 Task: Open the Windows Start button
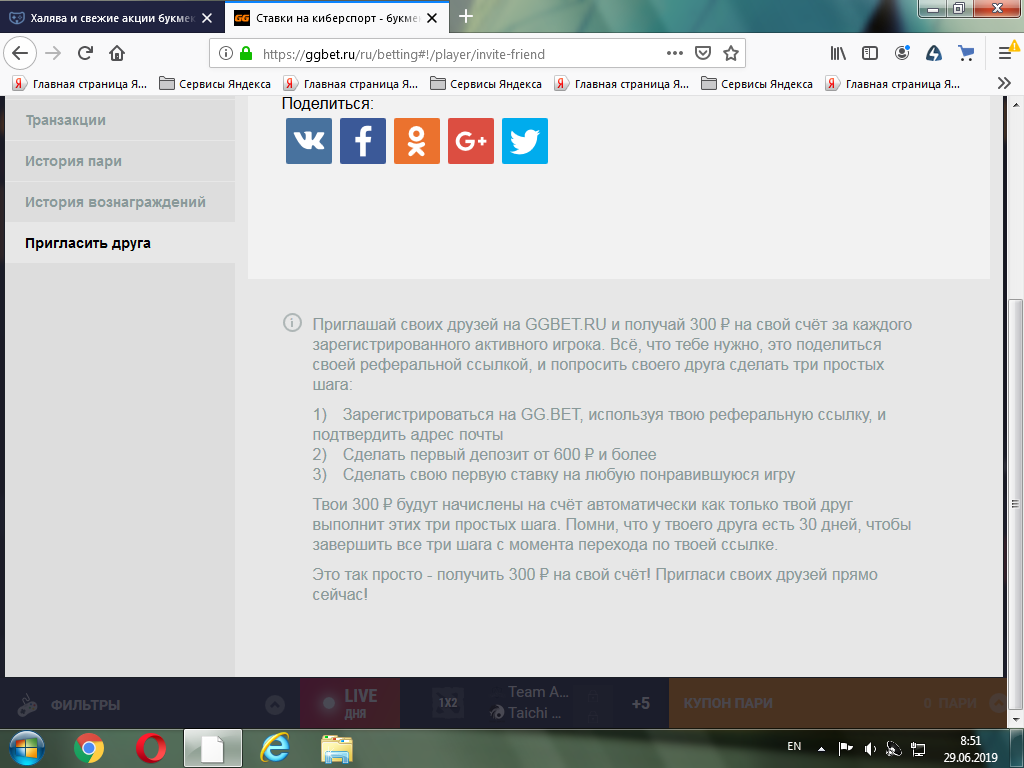coord(27,748)
